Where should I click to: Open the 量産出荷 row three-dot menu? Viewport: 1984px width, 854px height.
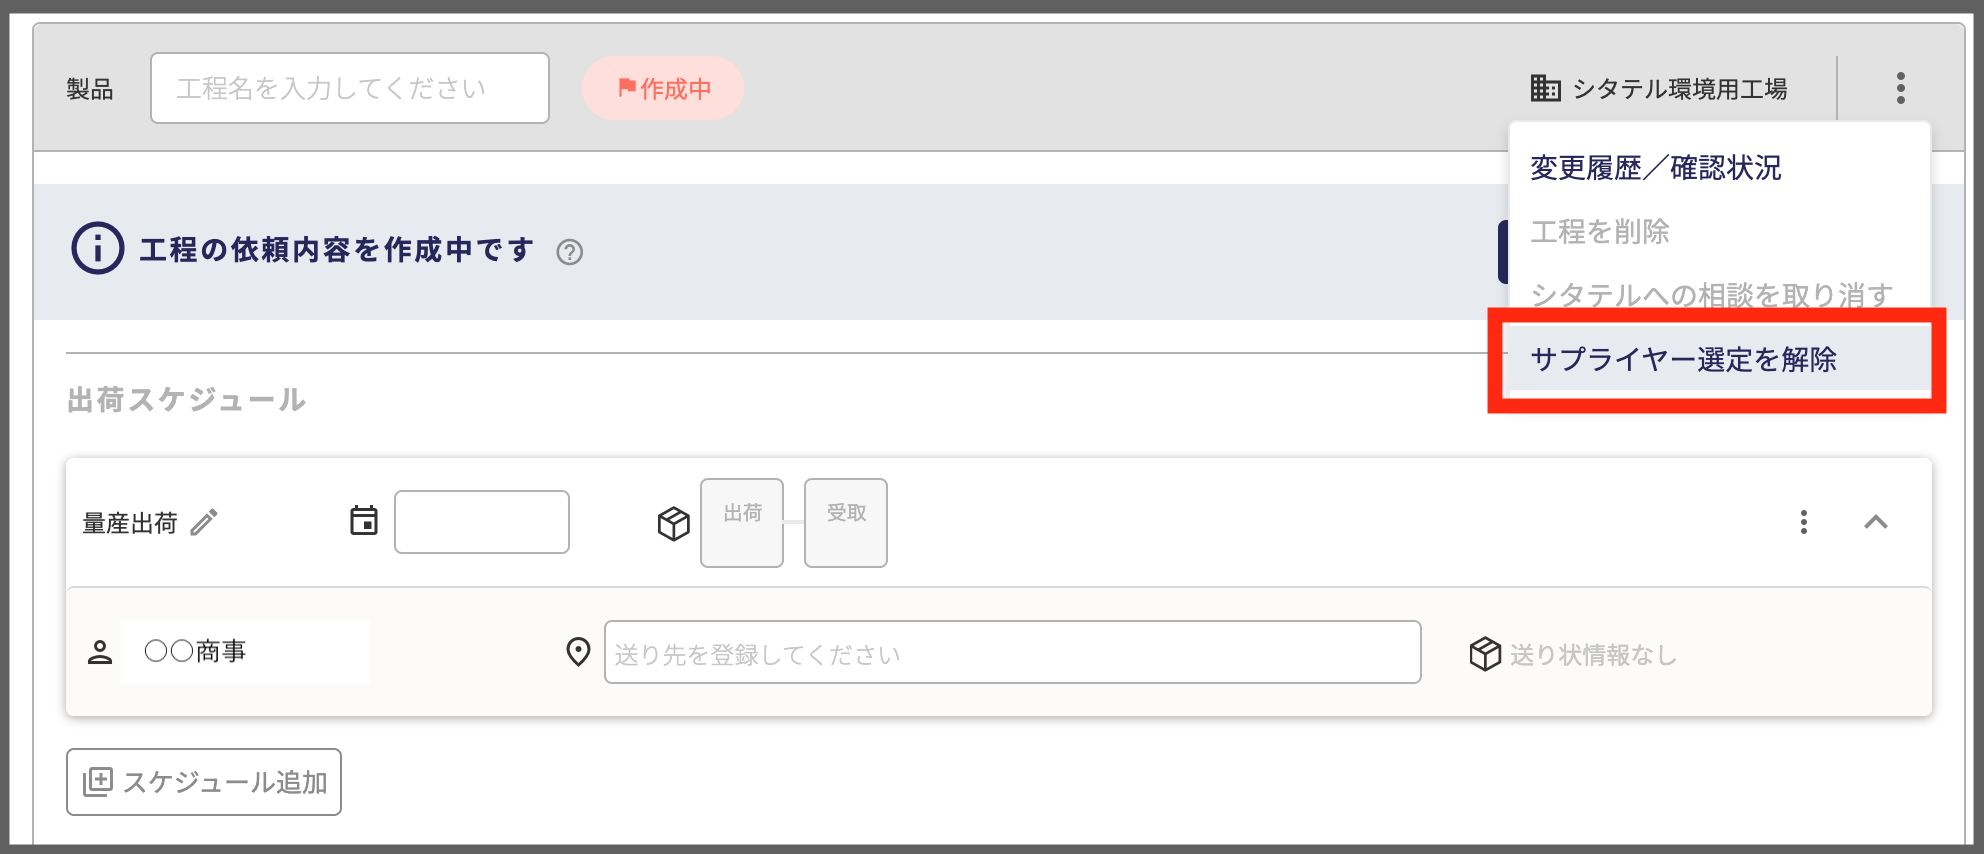click(1804, 522)
